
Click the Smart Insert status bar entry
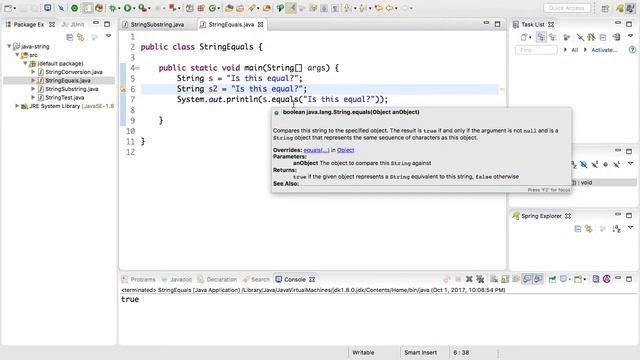[x=420, y=353]
